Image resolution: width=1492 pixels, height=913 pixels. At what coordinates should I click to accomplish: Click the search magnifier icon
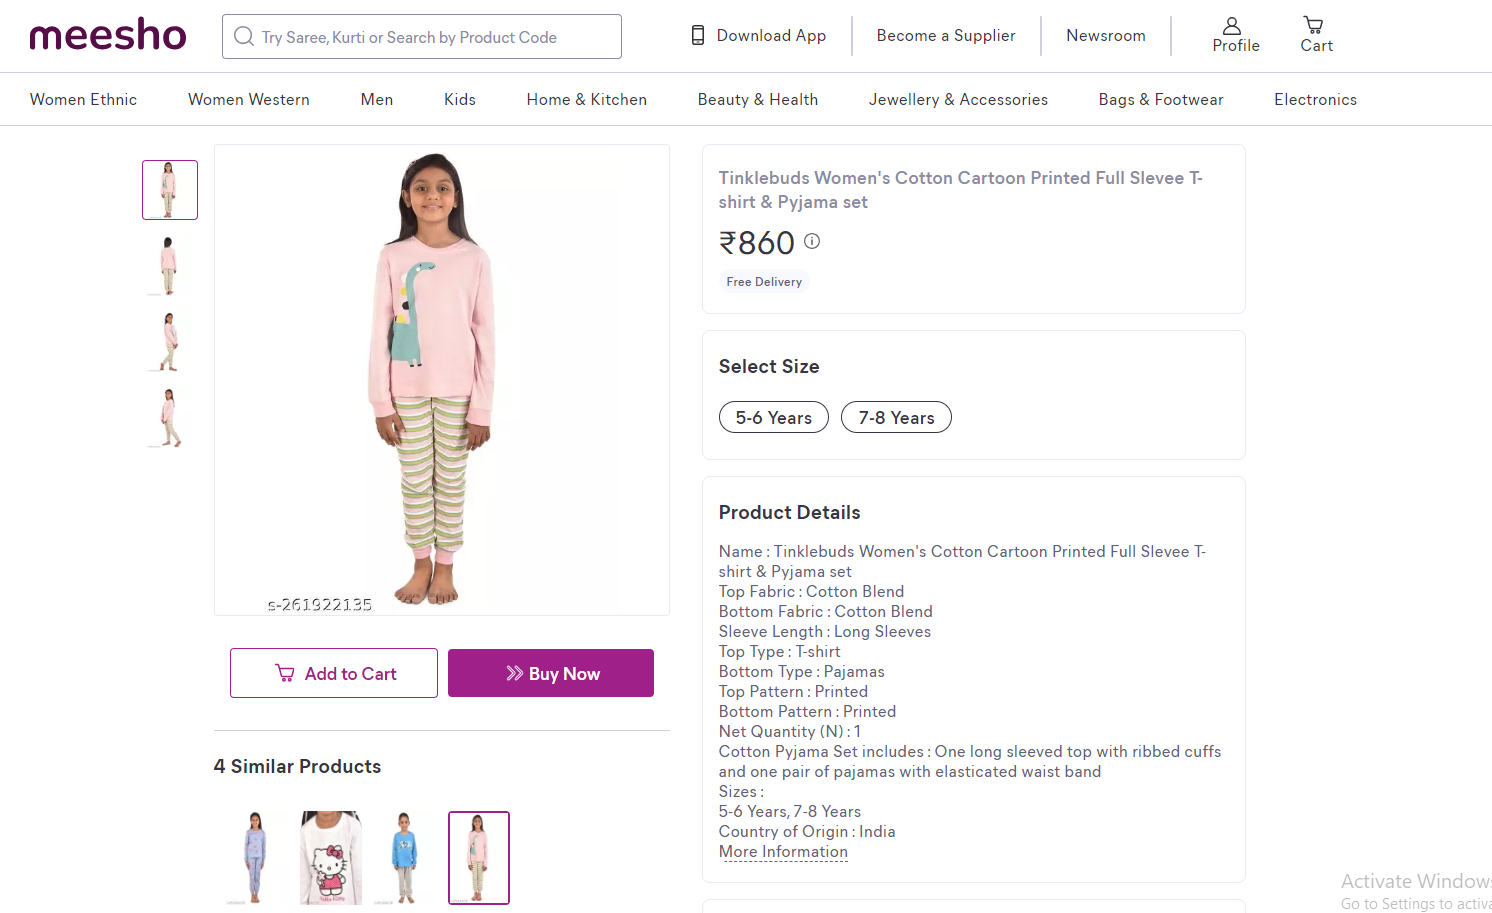(243, 37)
